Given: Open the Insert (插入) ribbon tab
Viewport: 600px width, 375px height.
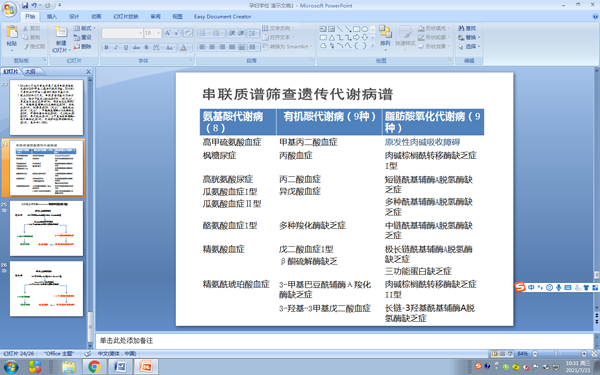Looking at the screenshot, I should (52, 16).
